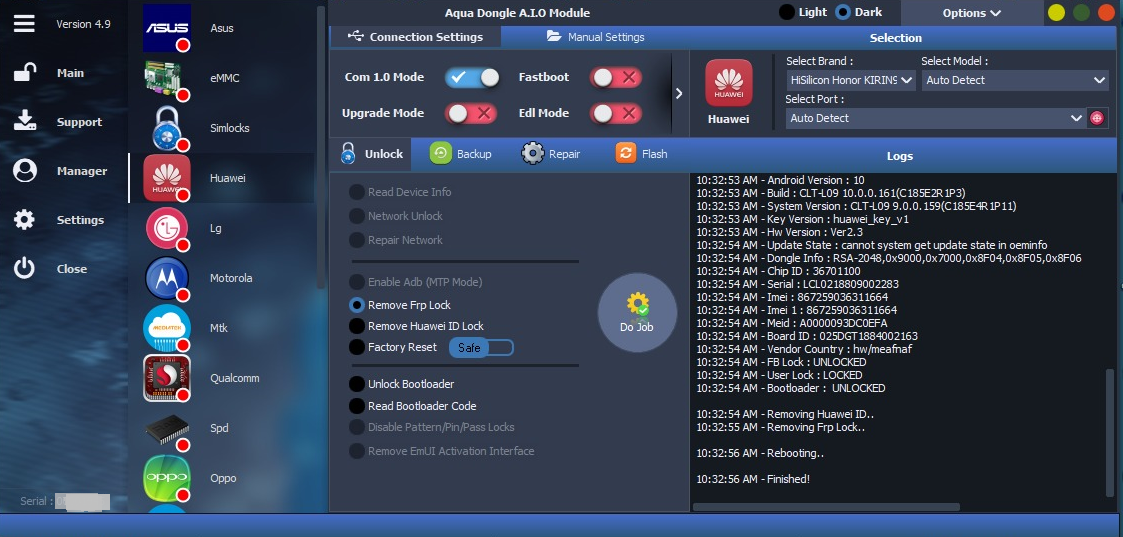This screenshot has height=537, width=1123.
Task: Select the Dark theme radio button
Action: click(x=843, y=12)
